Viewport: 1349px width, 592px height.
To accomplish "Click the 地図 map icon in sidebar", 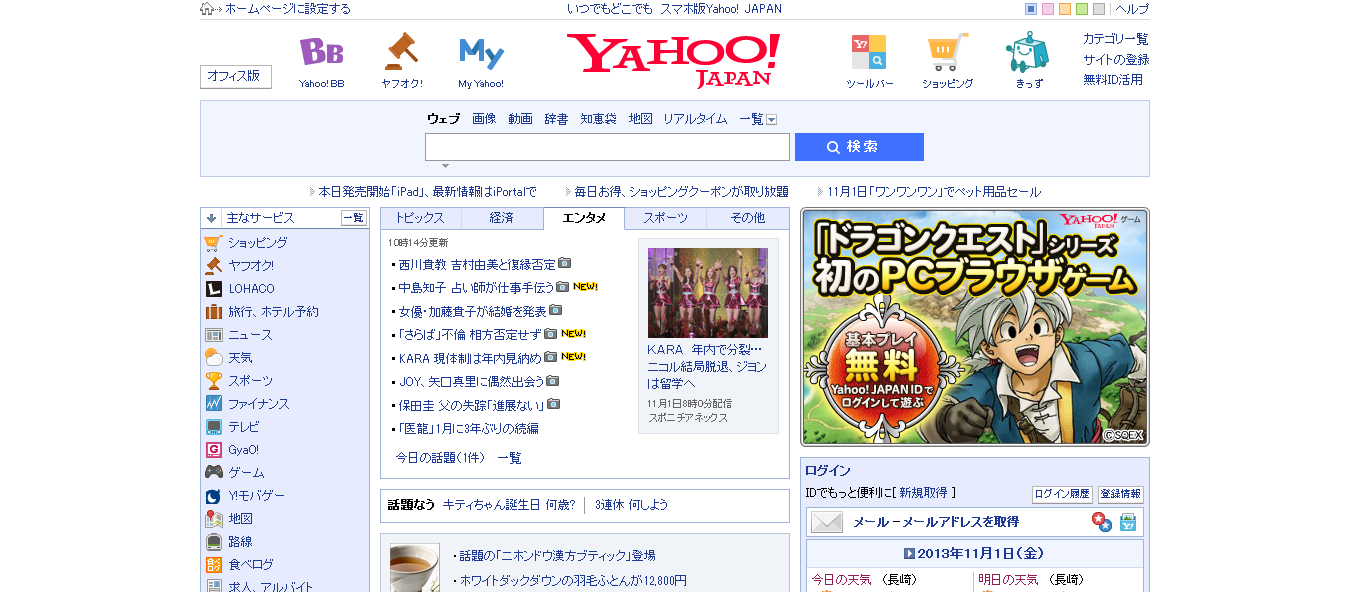I will point(213,518).
